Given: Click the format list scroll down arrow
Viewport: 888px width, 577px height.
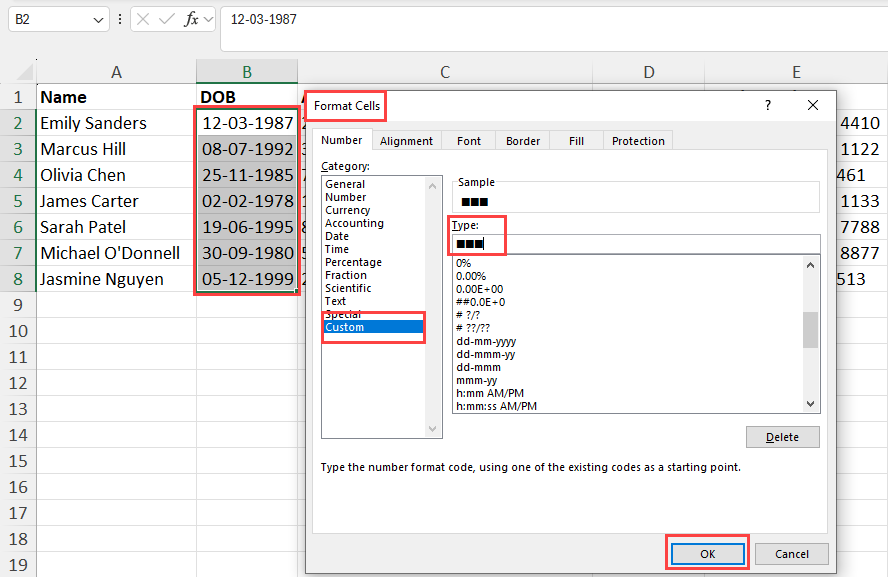Looking at the screenshot, I should (x=810, y=404).
